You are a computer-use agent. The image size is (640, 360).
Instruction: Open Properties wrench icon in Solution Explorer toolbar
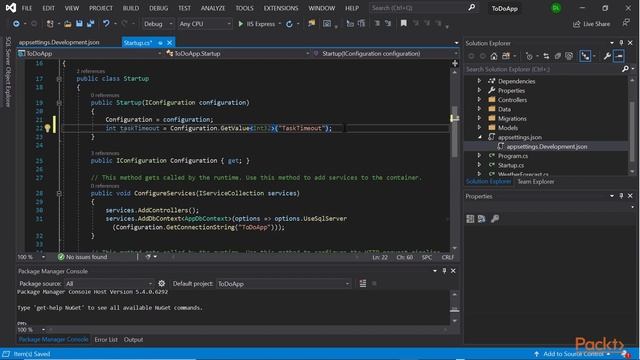[607, 56]
